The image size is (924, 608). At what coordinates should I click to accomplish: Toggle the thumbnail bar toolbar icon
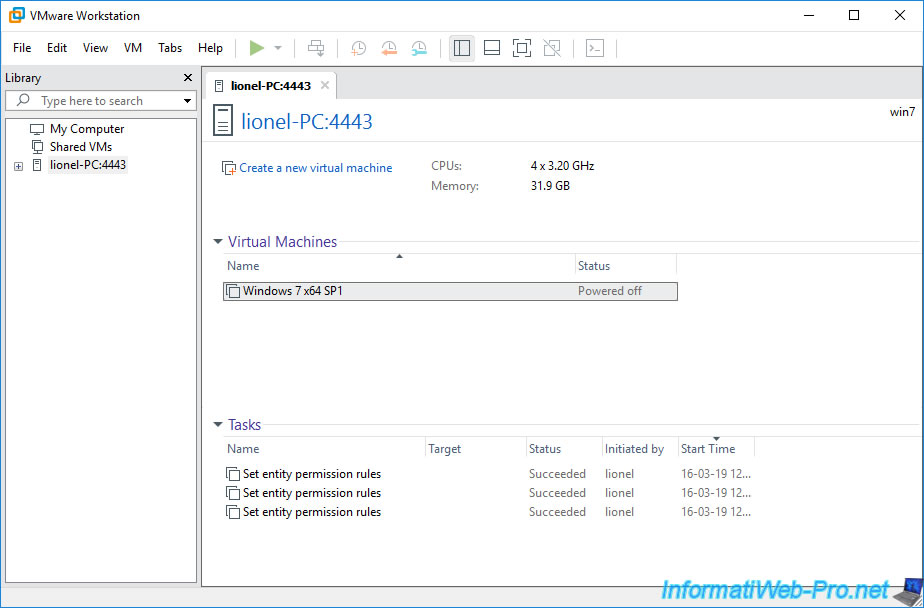(492, 48)
